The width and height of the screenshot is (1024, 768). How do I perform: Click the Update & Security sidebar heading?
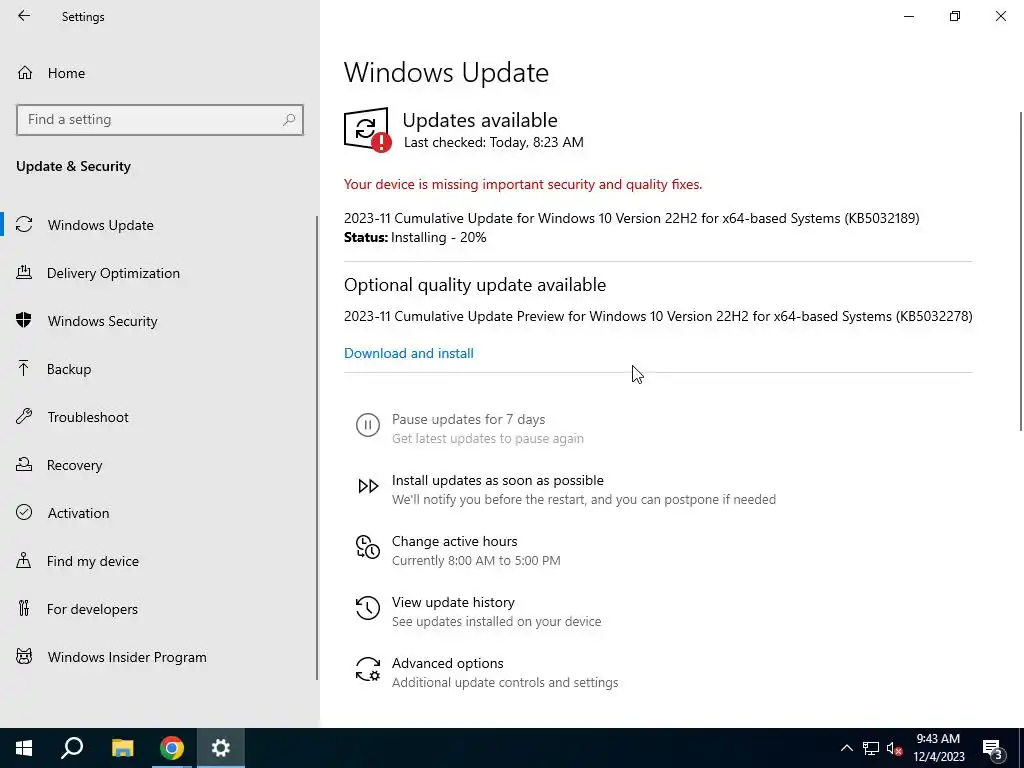pyautogui.click(x=73, y=166)
